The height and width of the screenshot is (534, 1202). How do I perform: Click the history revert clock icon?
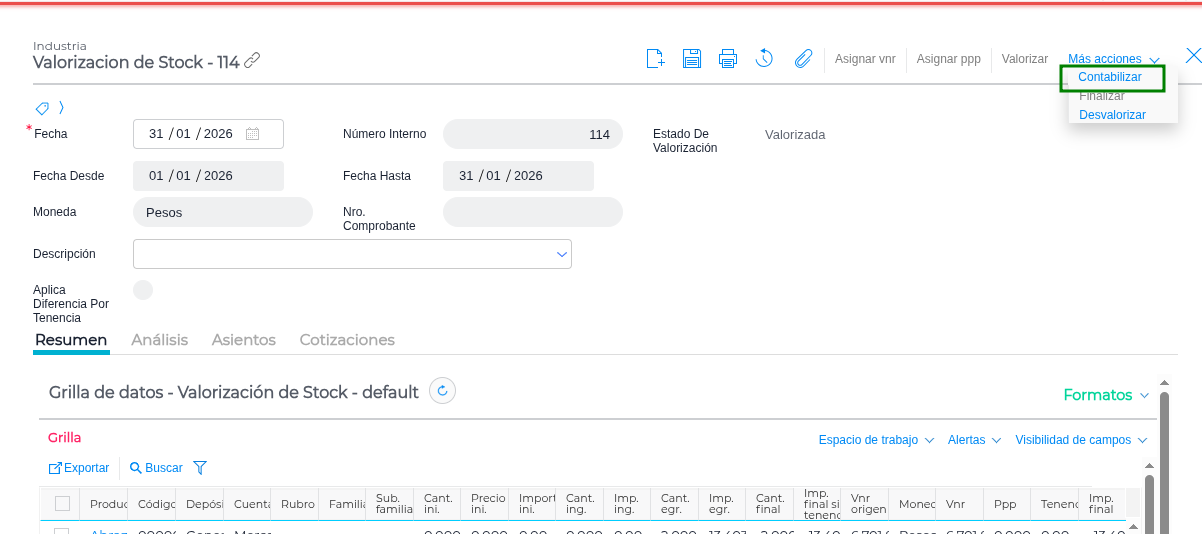coord(764,59)
